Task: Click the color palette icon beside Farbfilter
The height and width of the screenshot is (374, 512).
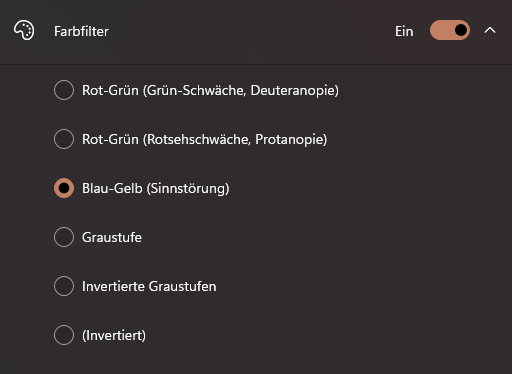Action: [24, 31]
